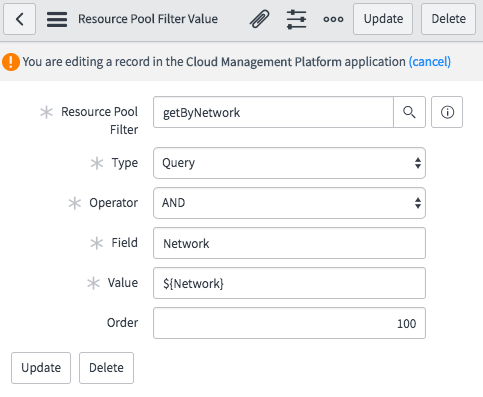Click the header Update button
Viewport: 483px width, 397px height.
(383, 19)
